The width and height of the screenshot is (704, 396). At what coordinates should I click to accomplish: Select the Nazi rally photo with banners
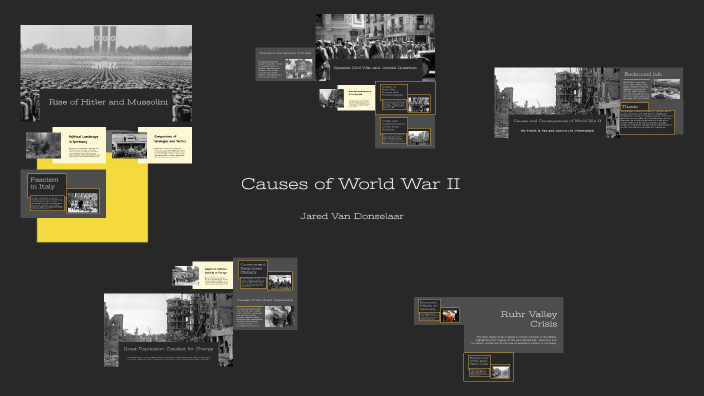coord(106,57)
